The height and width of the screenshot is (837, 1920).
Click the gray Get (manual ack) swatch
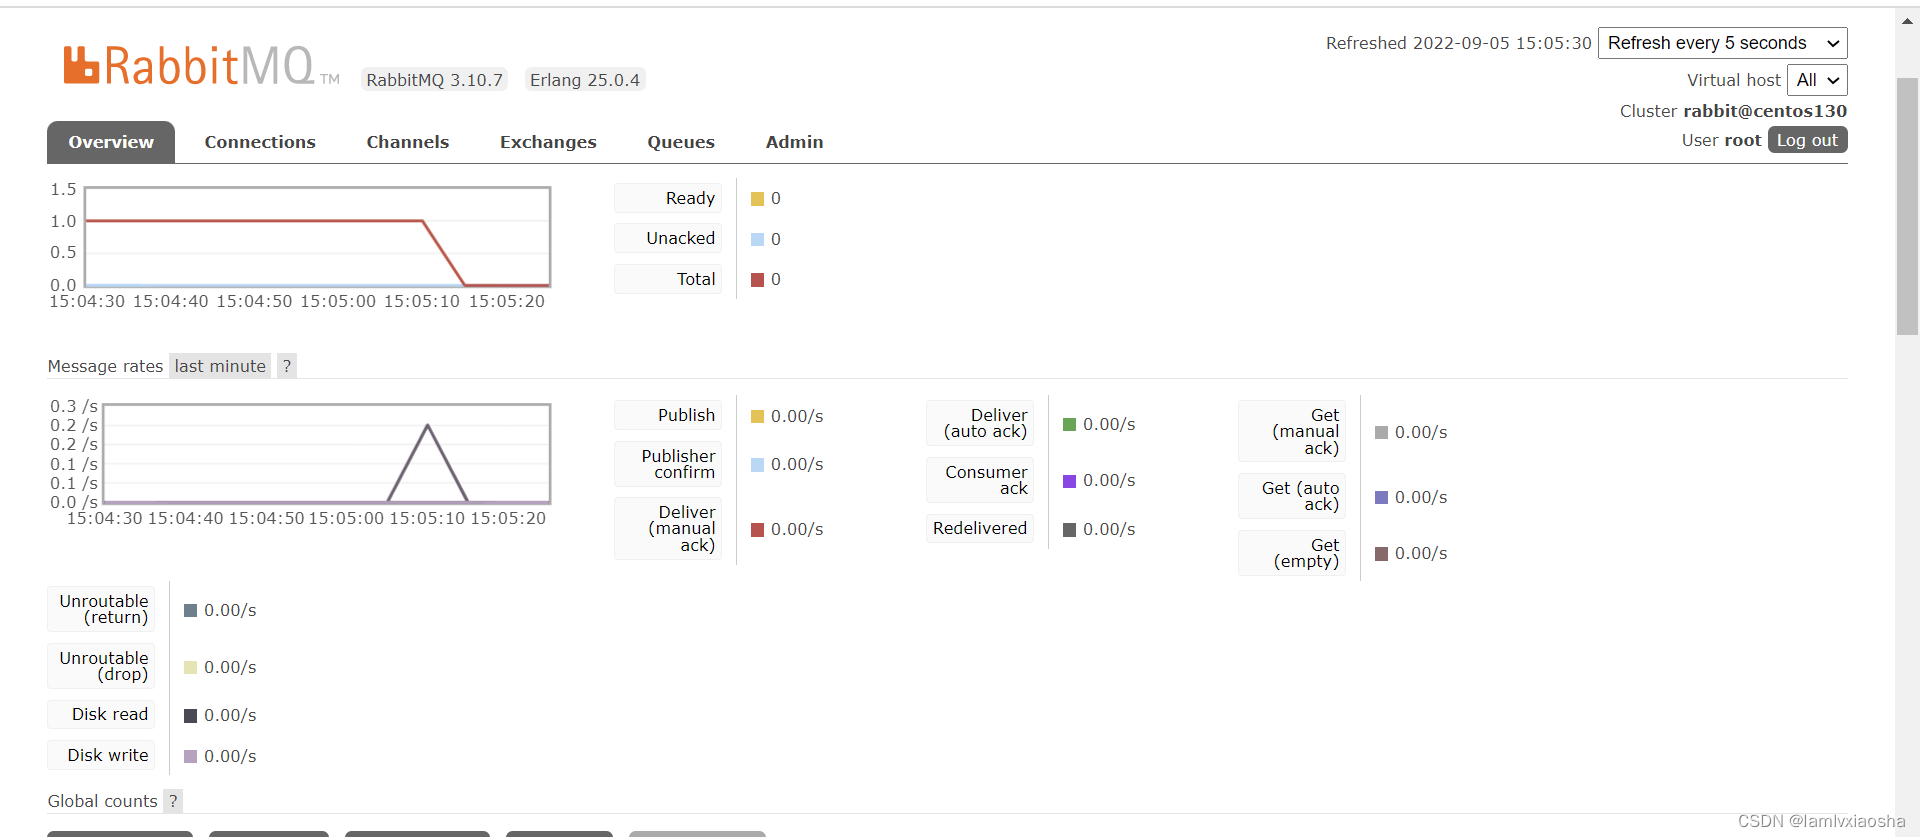pyautogui.click(x=1382, y=433)
